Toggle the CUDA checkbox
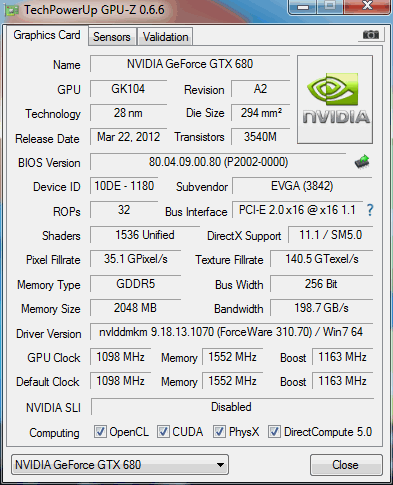The width and height of the screenshot is (393, 485). (x=163, y=431)
